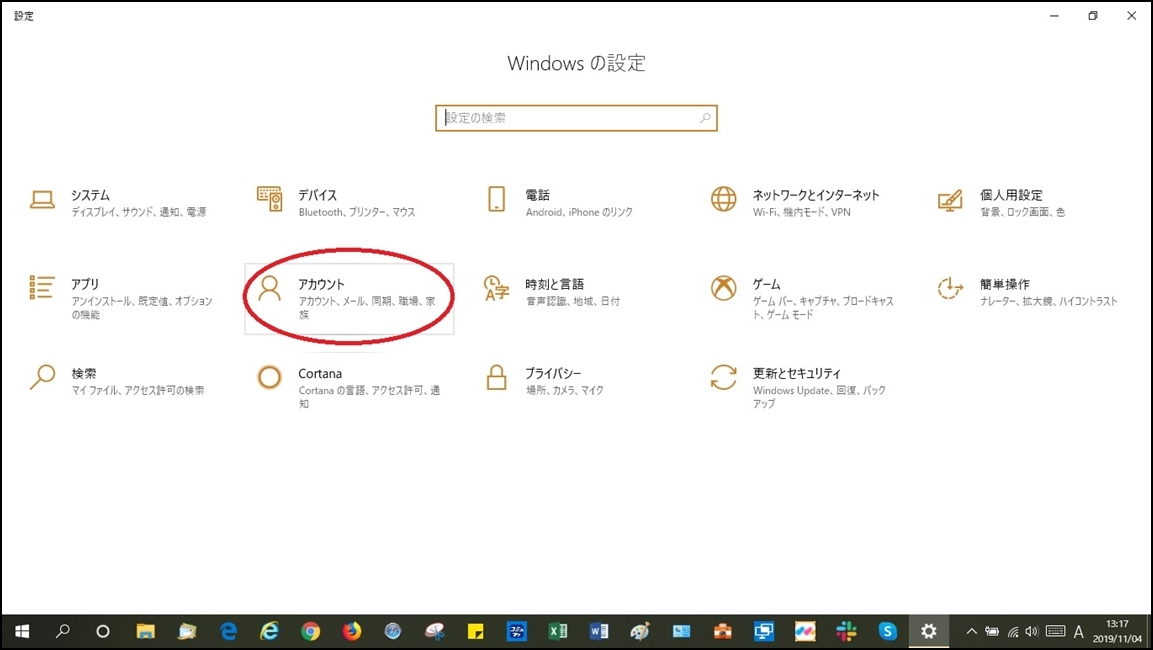Screen dimensions: 1153x650
Task: Launch Slack from the taskbar
Action: click(x=846, y=631)
